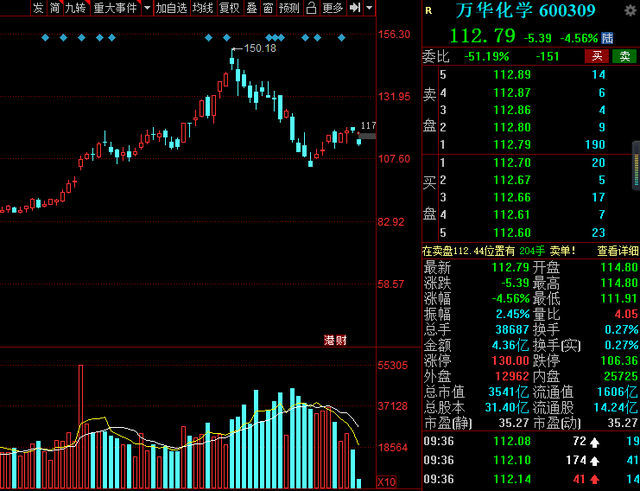The width and height of the screenshot is (640, 491).
Task: Toggle the 简 simplified view button
Action: [54, 8]
